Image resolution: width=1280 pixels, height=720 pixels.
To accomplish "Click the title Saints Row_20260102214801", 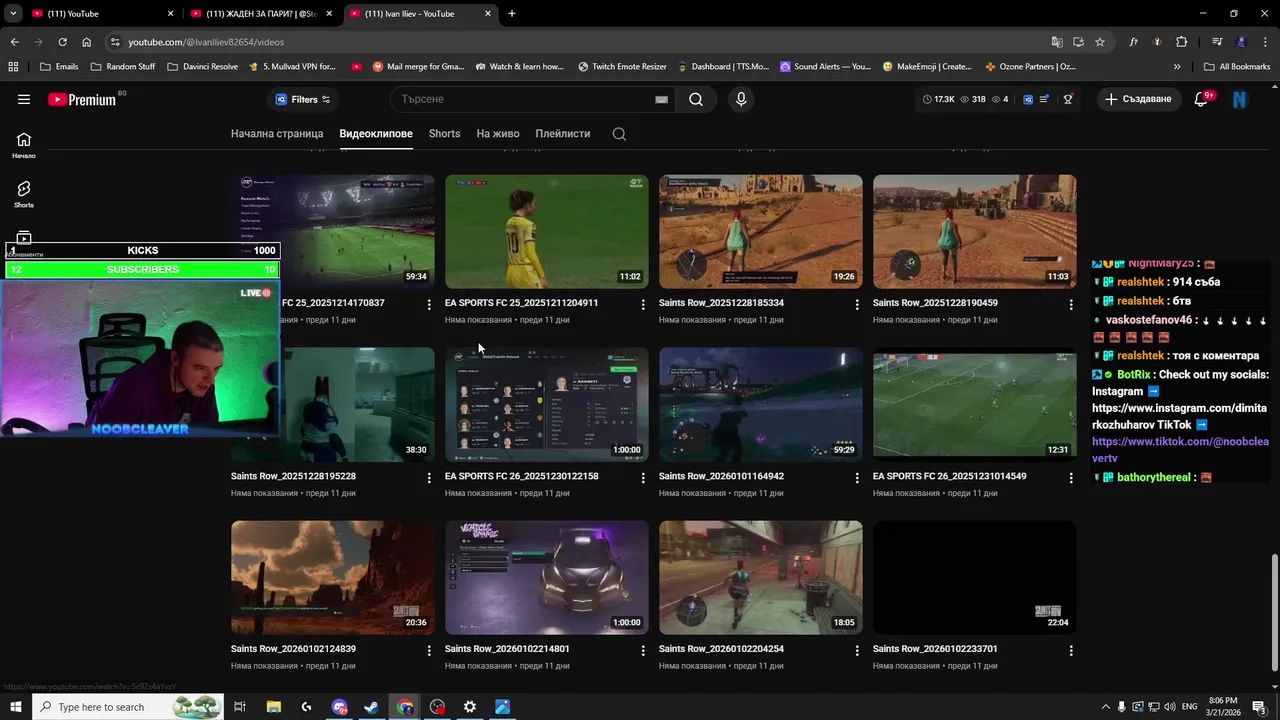I will tap(507, 649).
